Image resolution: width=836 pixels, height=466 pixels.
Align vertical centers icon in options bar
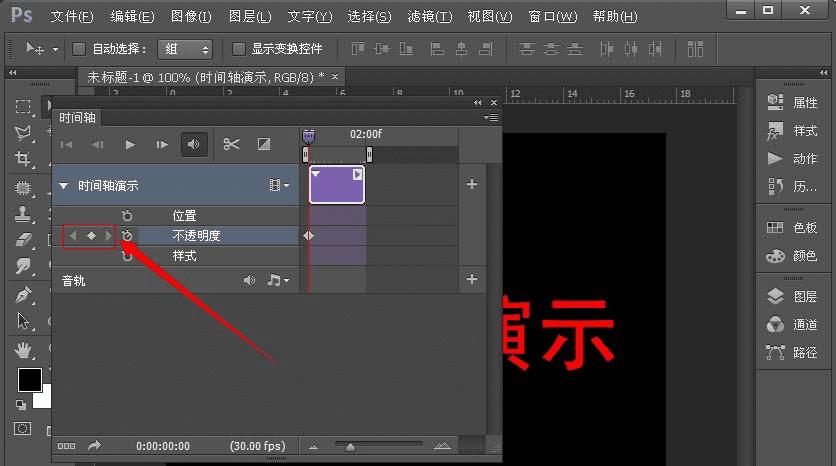click(382, 49)
